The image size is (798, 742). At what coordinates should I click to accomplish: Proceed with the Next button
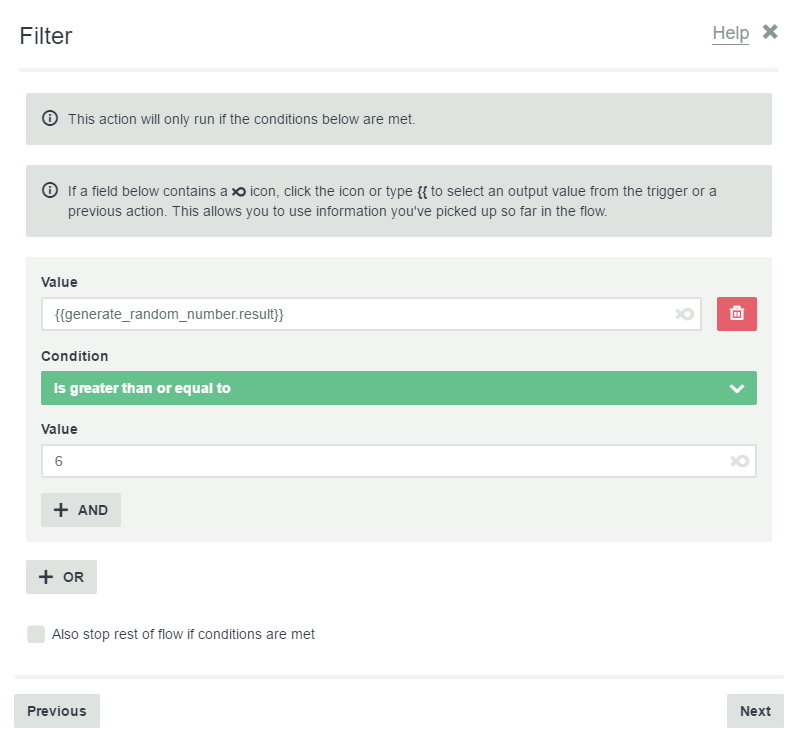click(x=755, y=711)
